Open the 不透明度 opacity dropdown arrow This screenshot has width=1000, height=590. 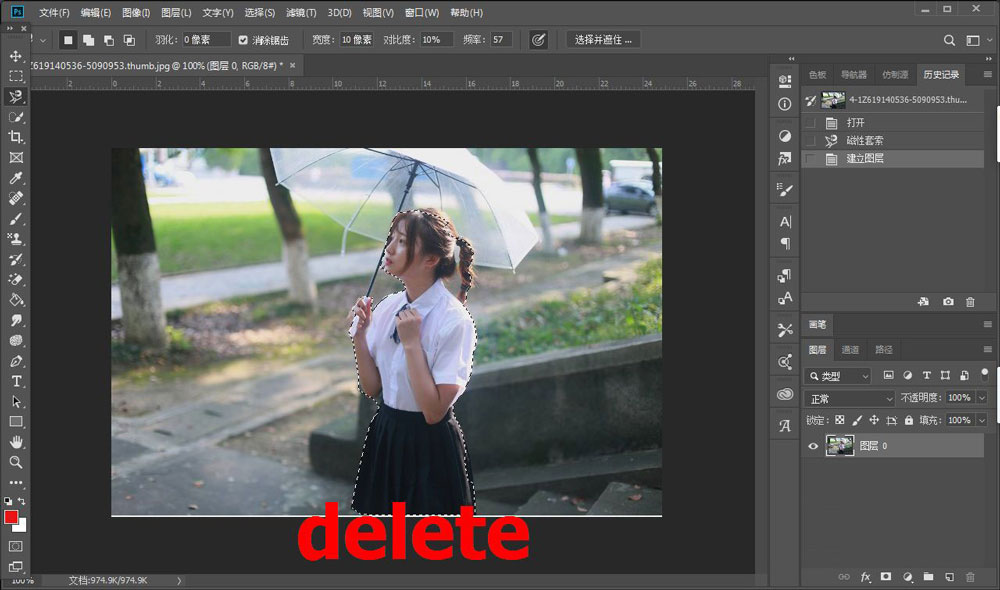tap(981, 397)
